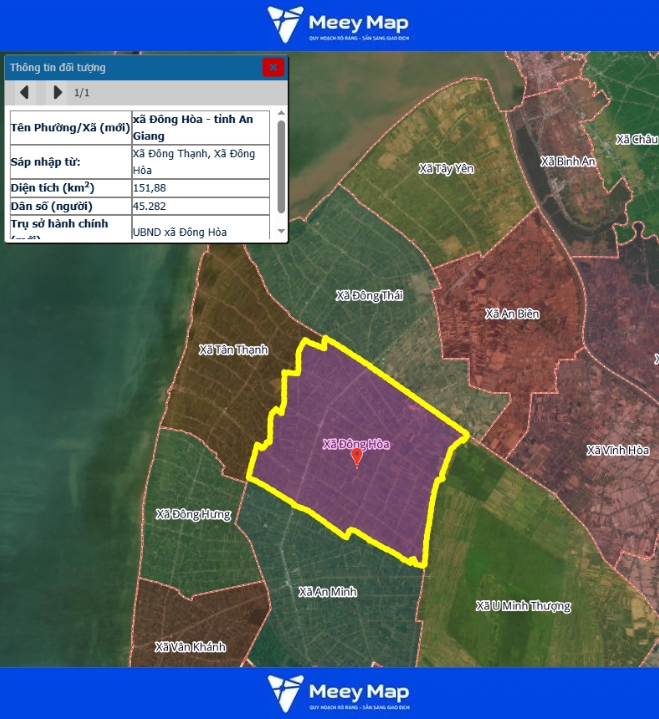
Task: Click the Xã Vĩnh Hòa label
Action: click(x=617, y=450)
